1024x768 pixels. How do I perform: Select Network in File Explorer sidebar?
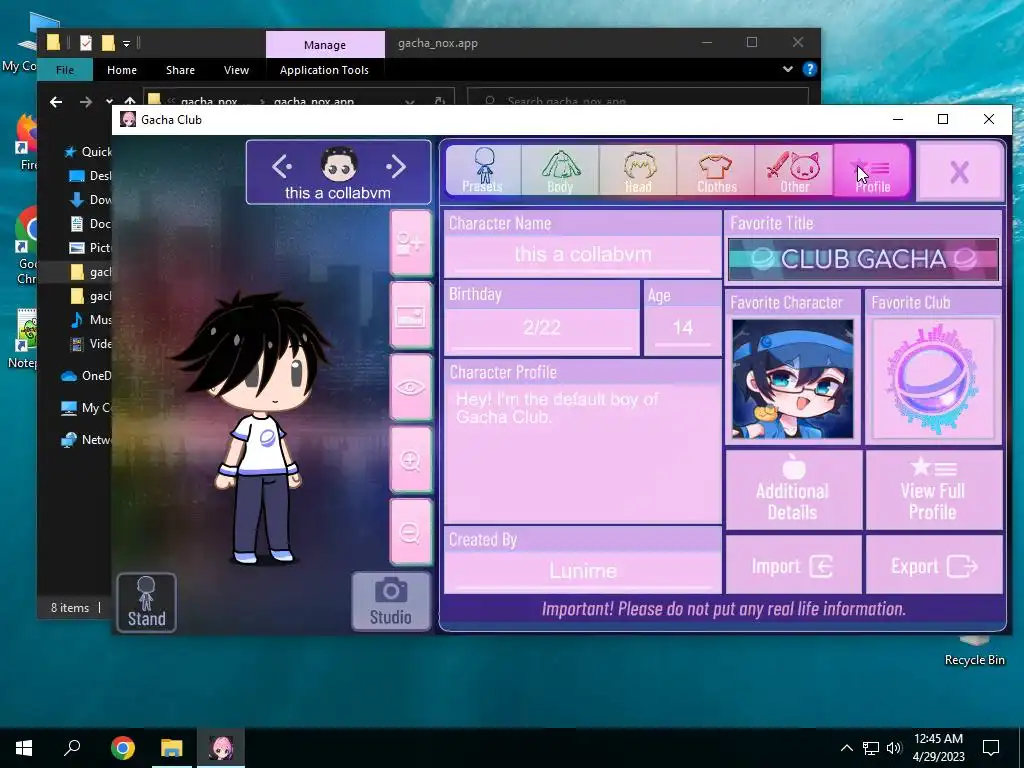point(86,440)
